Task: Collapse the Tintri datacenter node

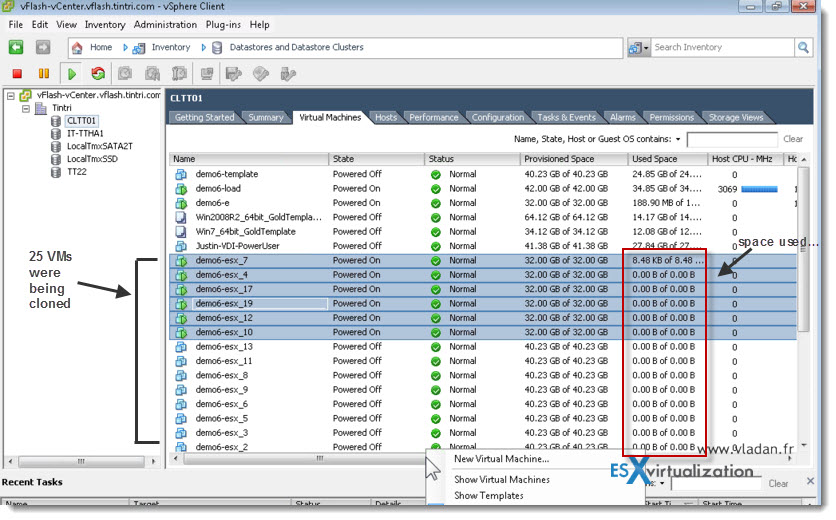Action: (x=26, y=108)
